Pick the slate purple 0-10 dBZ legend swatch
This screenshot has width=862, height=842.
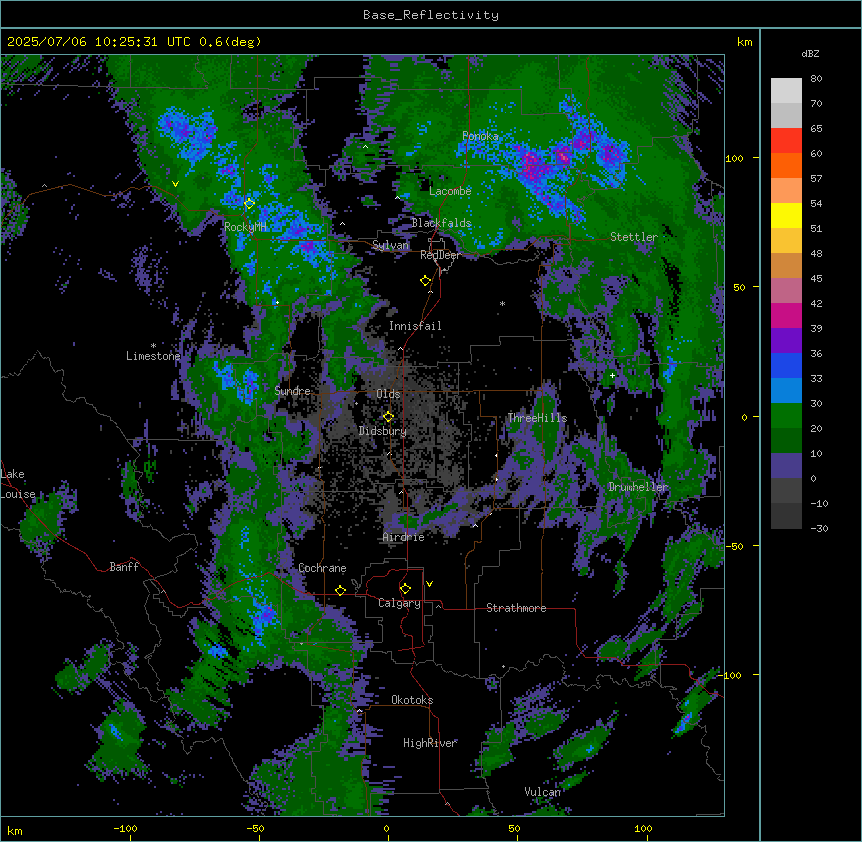786,466
